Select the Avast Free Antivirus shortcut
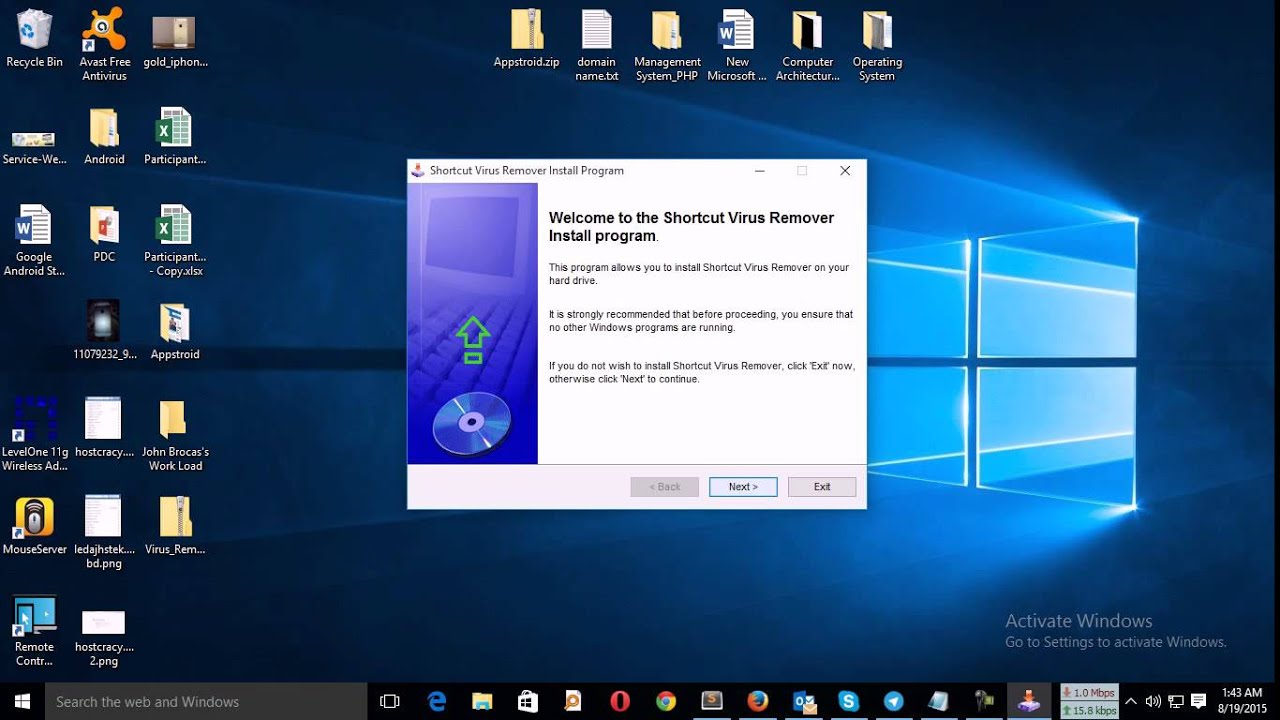 click(x=105, y=45)
